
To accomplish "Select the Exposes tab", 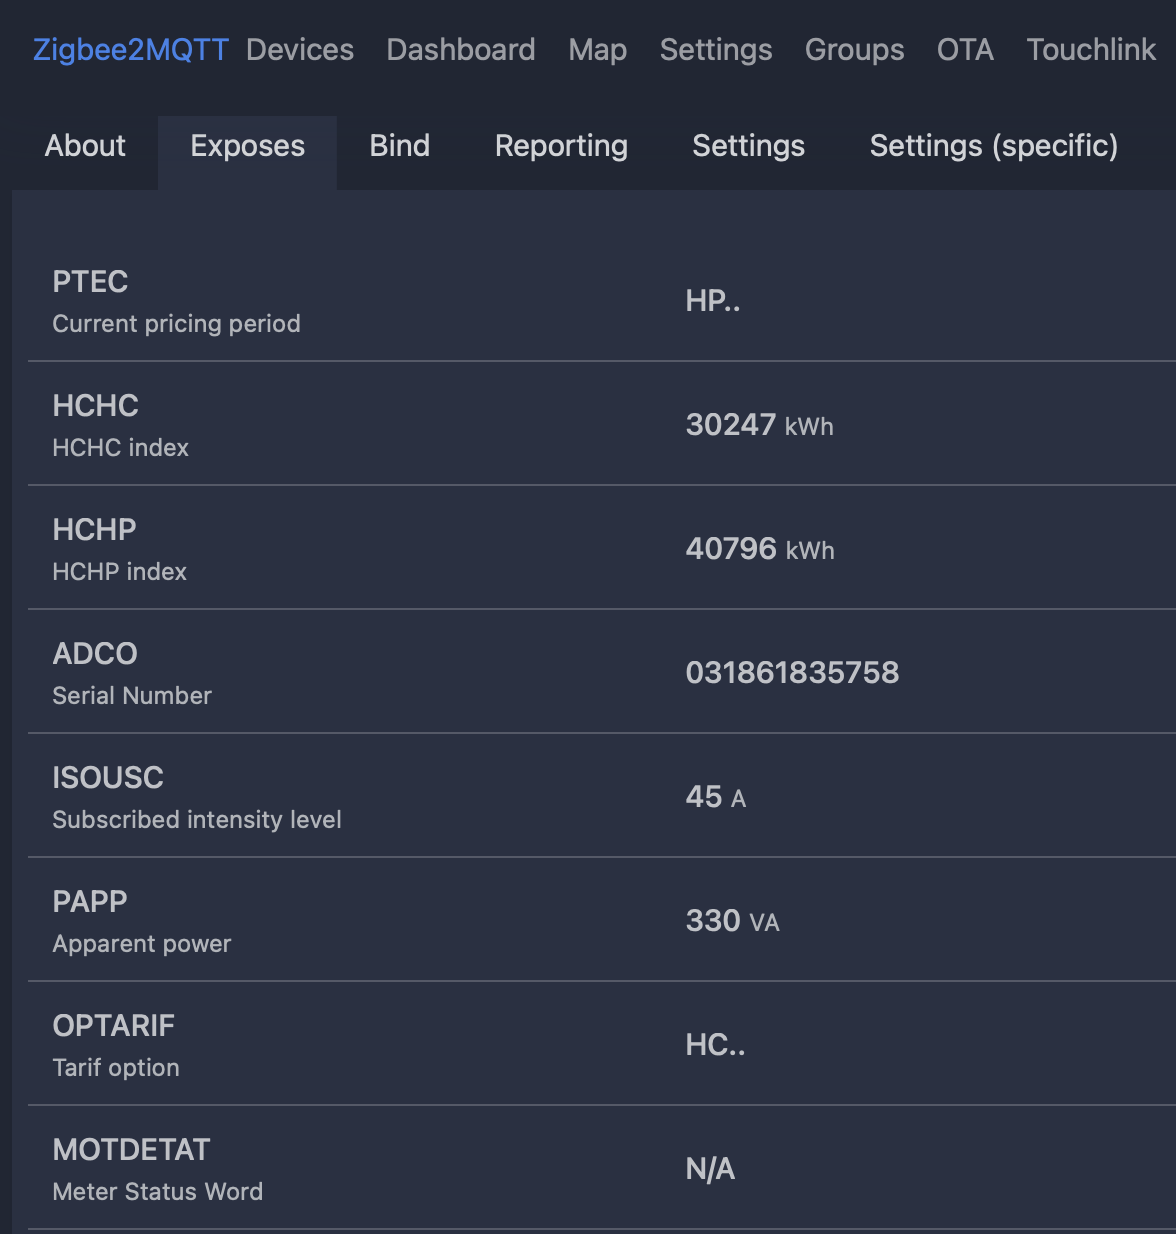I will 248,146.
